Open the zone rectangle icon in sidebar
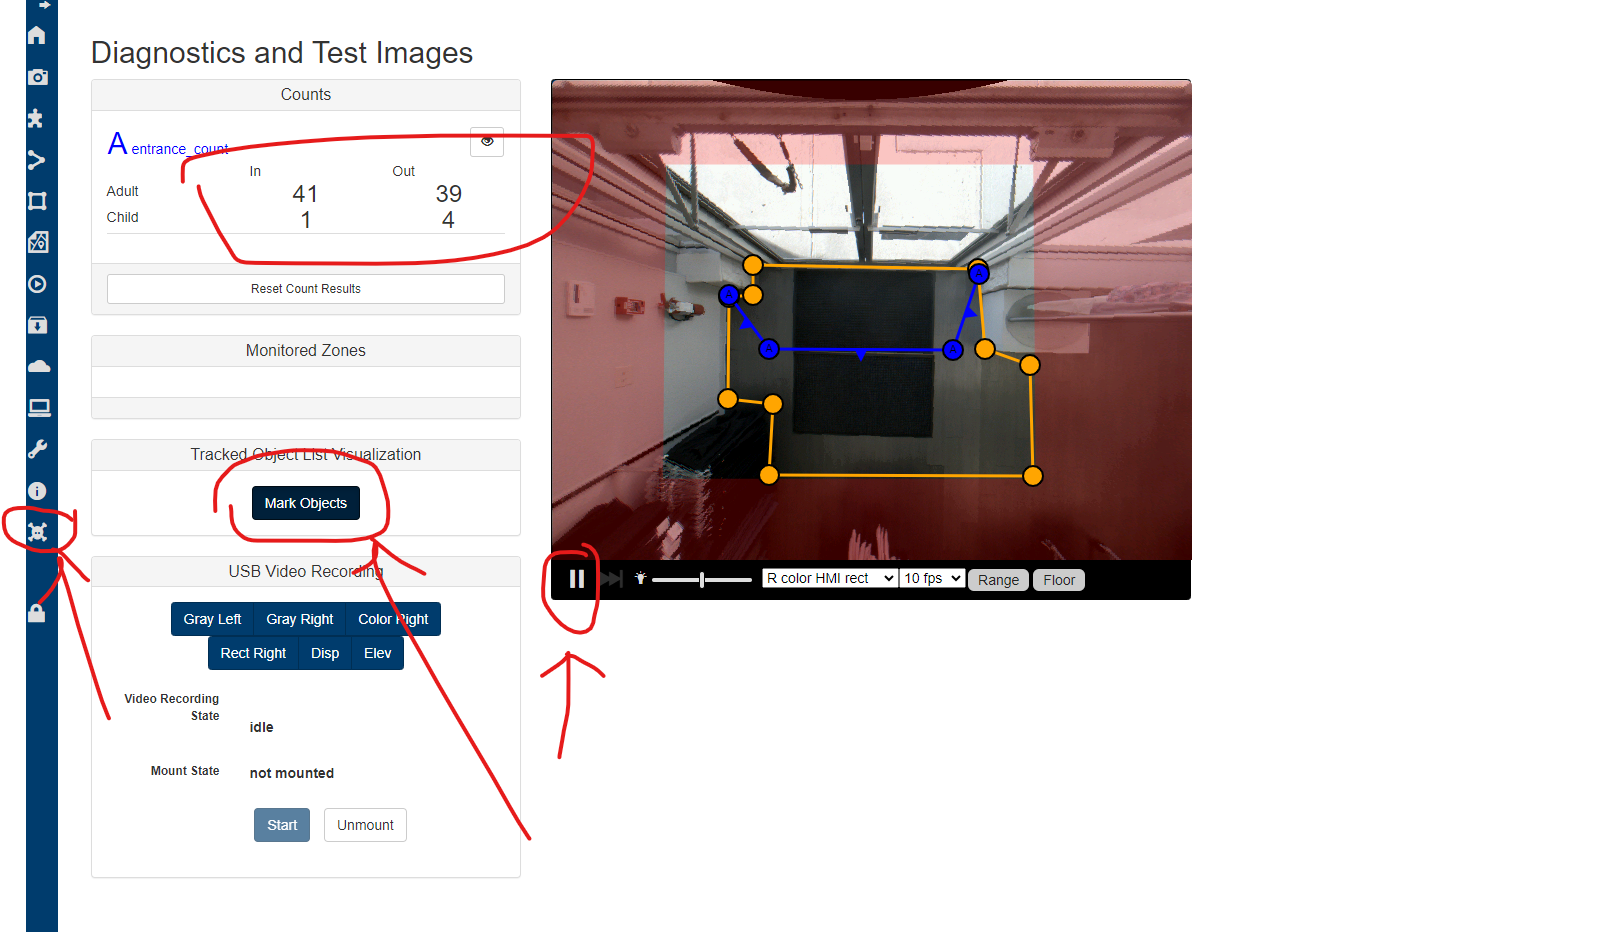Image resolution: width=1599 pixels, height=932 pixels. 37,201
